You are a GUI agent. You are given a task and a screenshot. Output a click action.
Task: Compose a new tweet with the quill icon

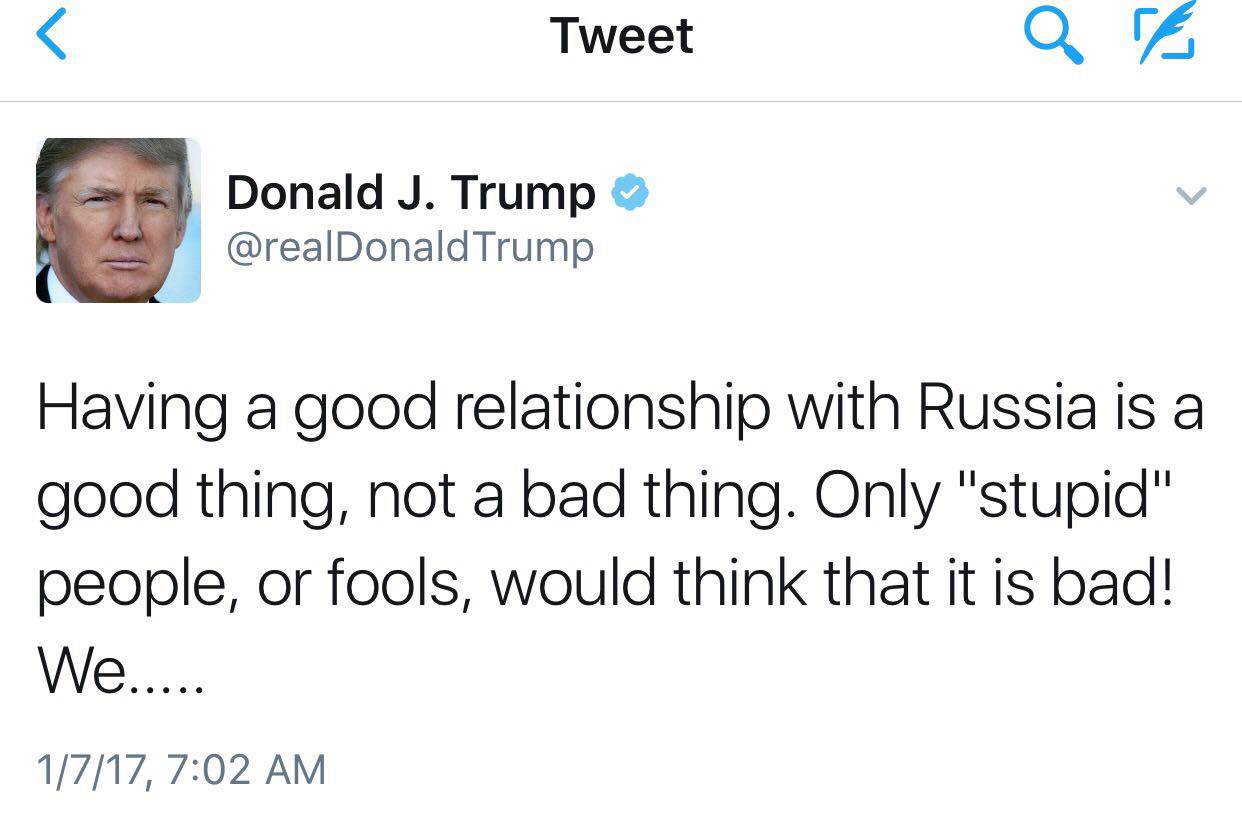coord(1167,37)
